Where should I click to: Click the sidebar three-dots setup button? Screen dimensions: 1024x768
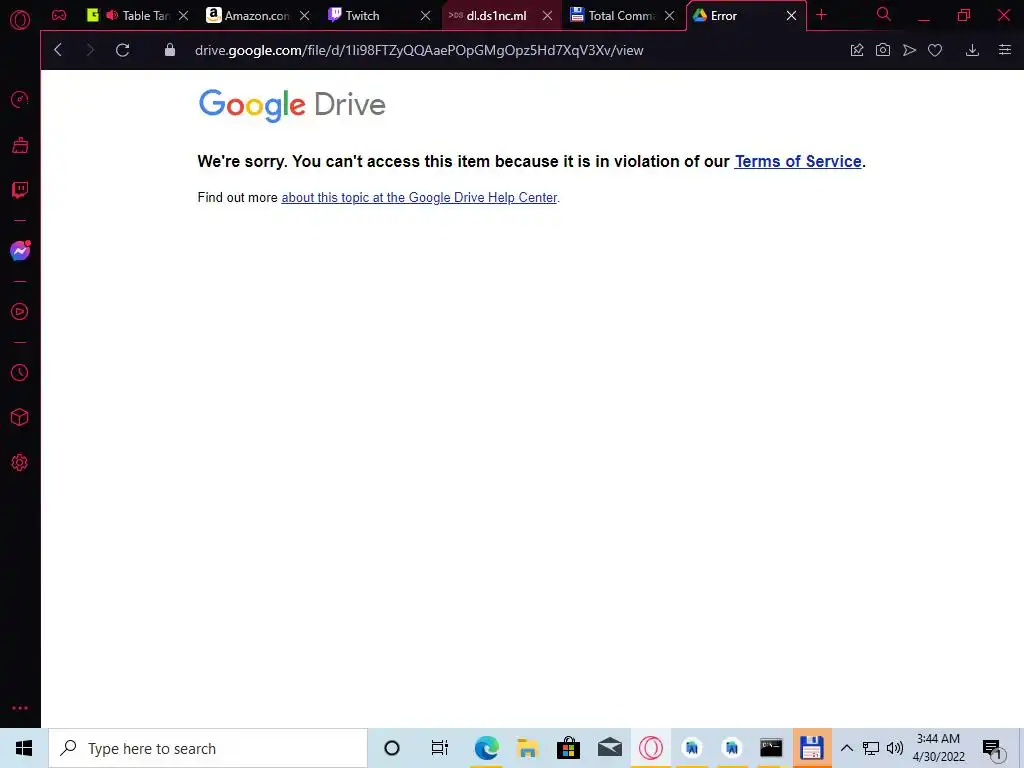click(x=20, y=708)
